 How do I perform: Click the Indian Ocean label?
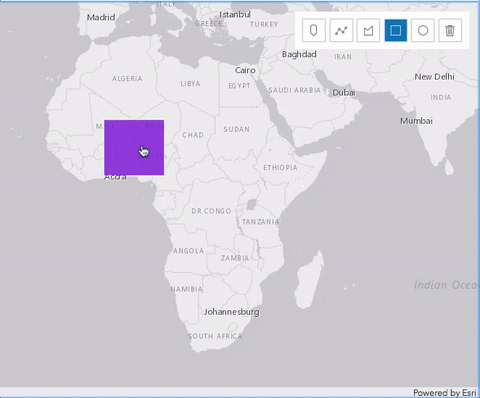click(446, 285)
